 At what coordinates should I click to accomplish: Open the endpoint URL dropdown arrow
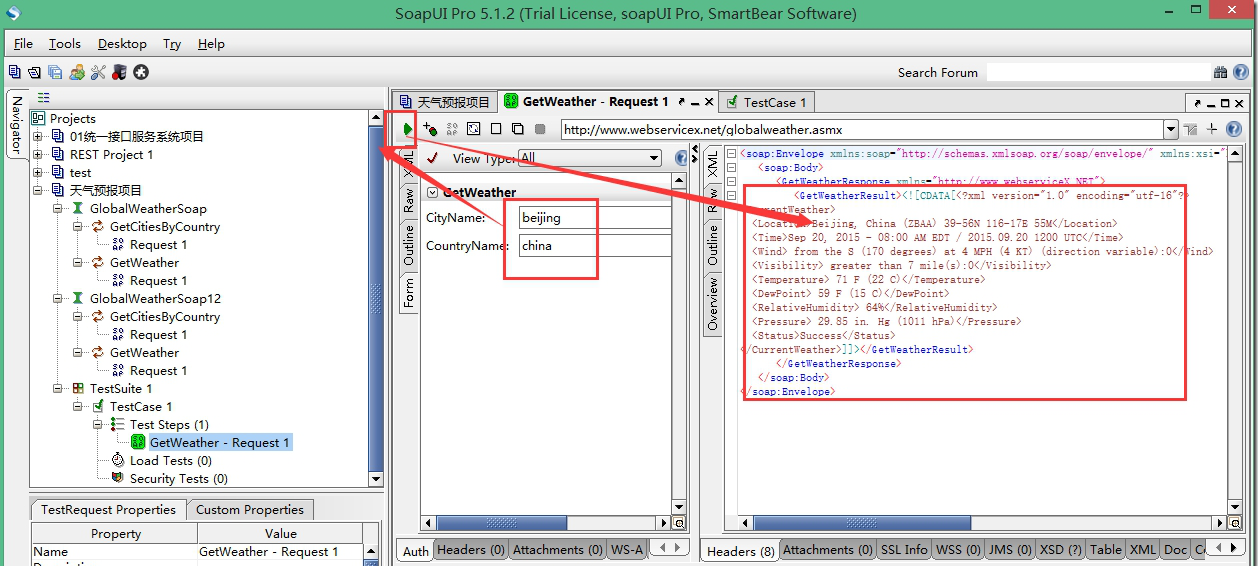[x=1171, y=129]
